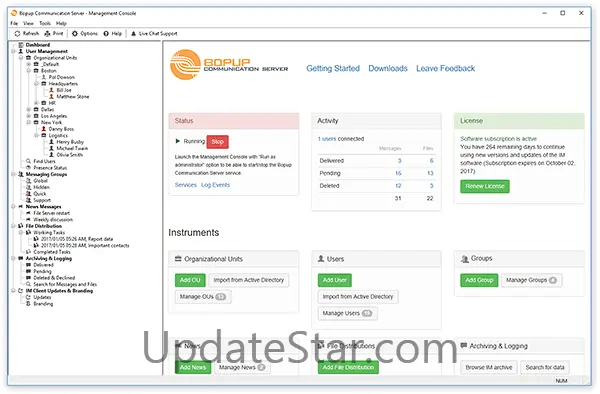Click the IM Client Updates & Branding icon

tap(21, 291)
